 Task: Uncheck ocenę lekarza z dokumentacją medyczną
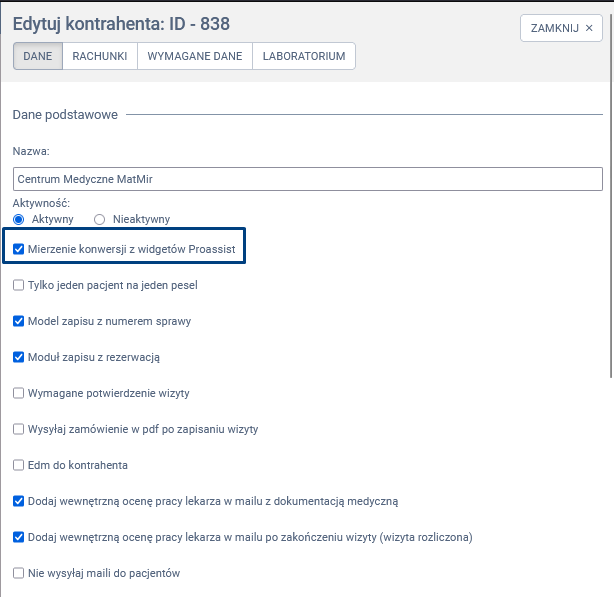(19, 501)
